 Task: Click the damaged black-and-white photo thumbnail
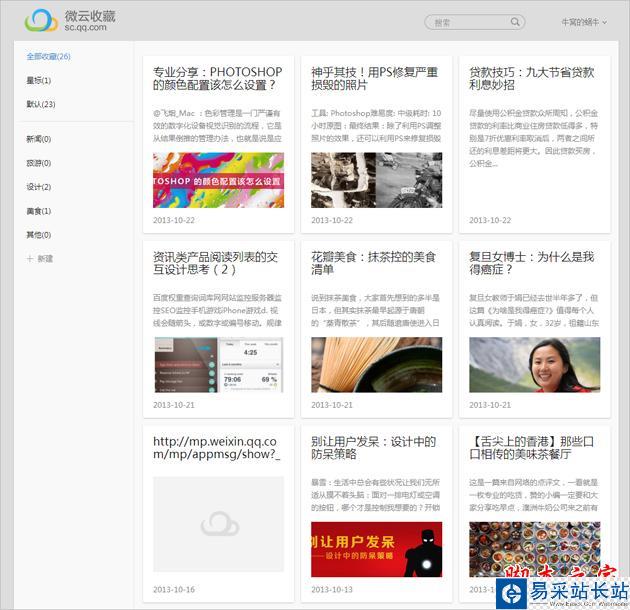point(376,180)
